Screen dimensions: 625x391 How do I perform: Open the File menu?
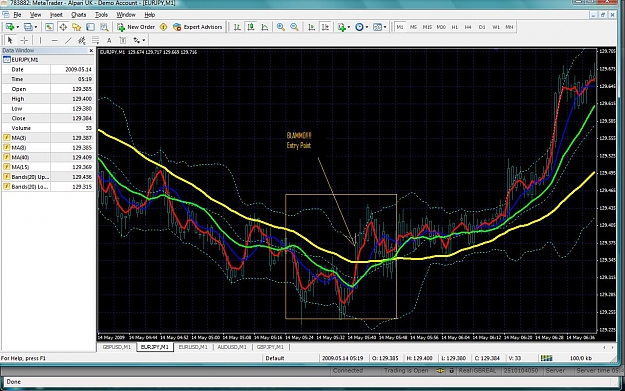[17, 15]
